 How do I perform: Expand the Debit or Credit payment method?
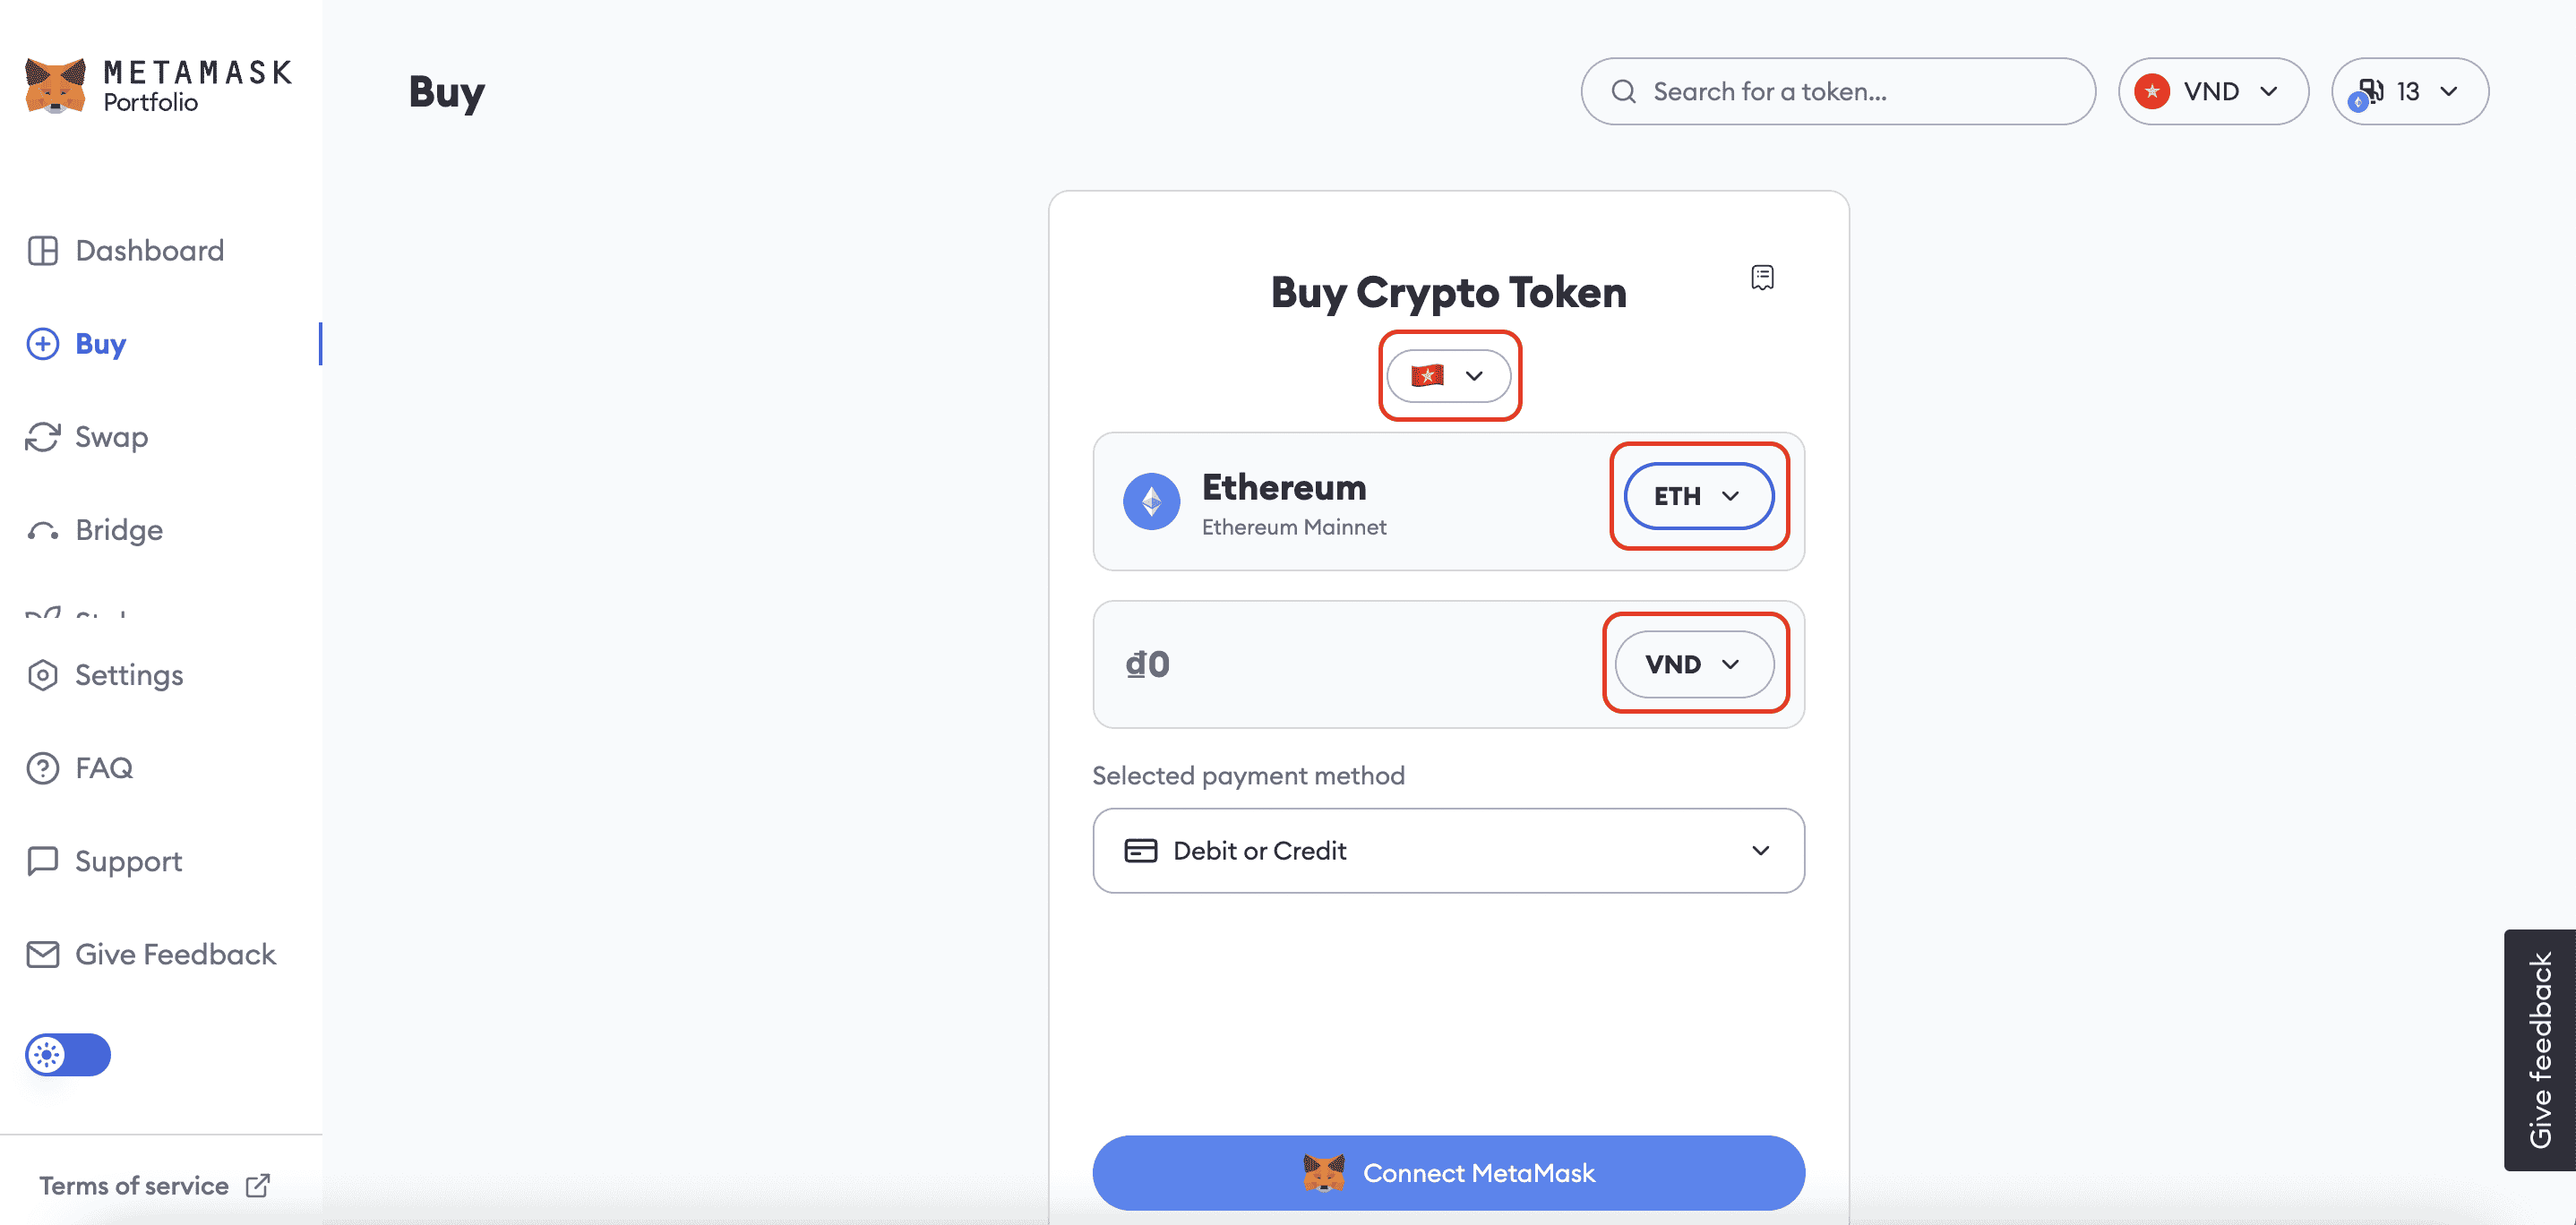pyautogui.click(x=1448, y=850)
